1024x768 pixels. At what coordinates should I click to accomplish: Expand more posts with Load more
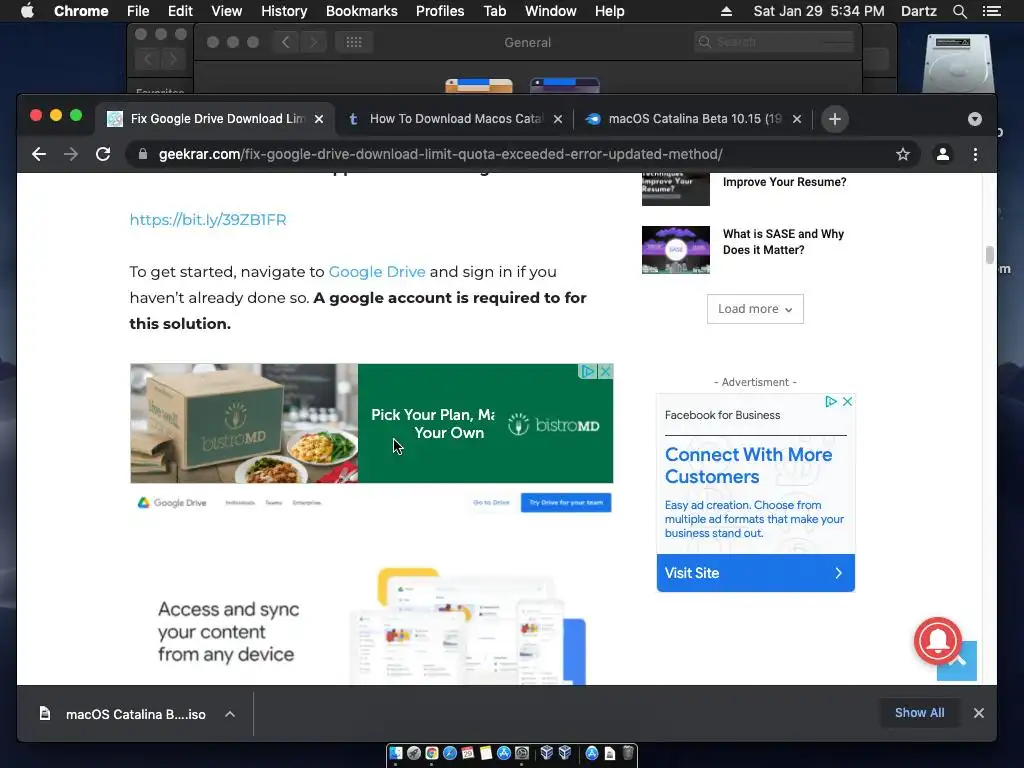coord(755,309)
